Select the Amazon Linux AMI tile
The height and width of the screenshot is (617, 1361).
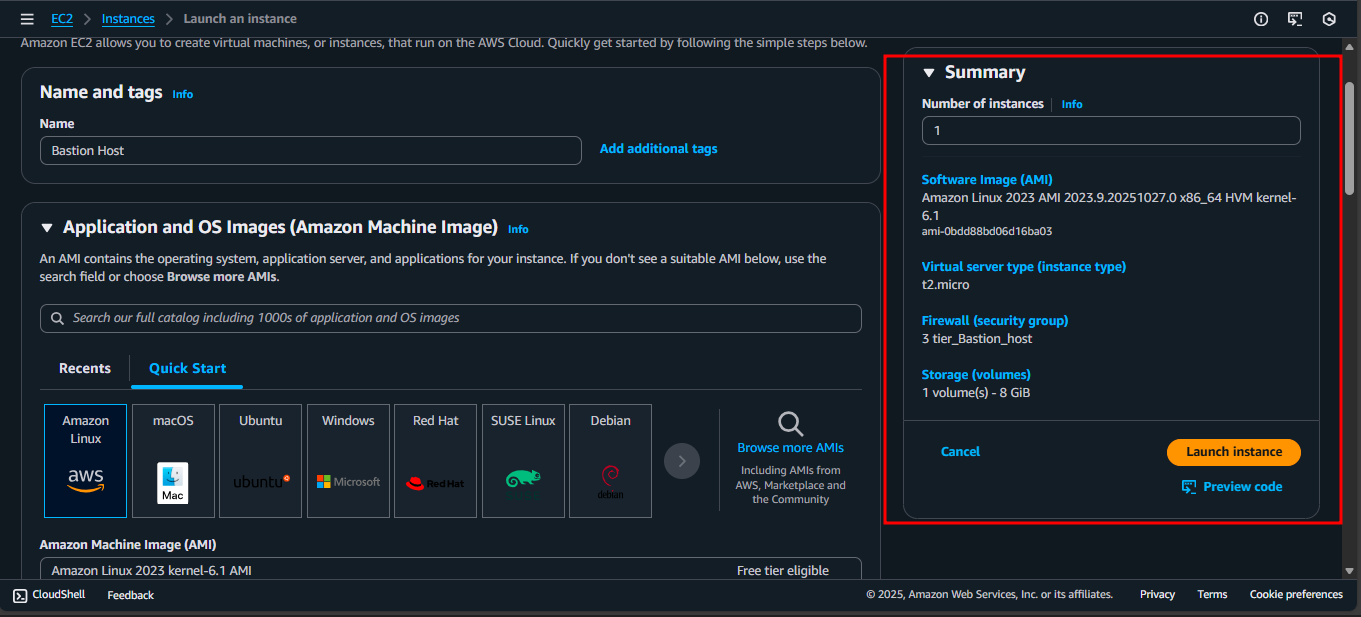tap(86, 461)
